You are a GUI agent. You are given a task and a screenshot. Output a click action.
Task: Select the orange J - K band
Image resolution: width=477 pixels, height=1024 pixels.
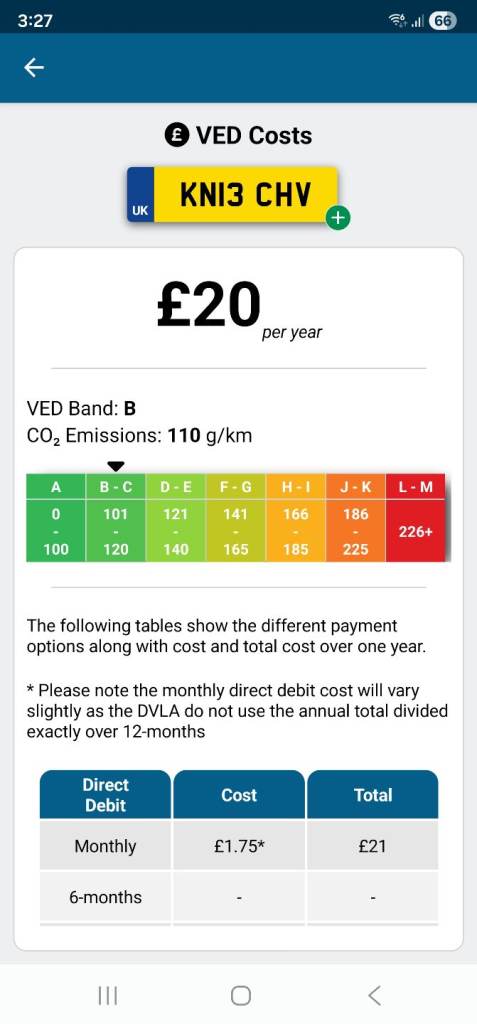click(x=356, y=517)
